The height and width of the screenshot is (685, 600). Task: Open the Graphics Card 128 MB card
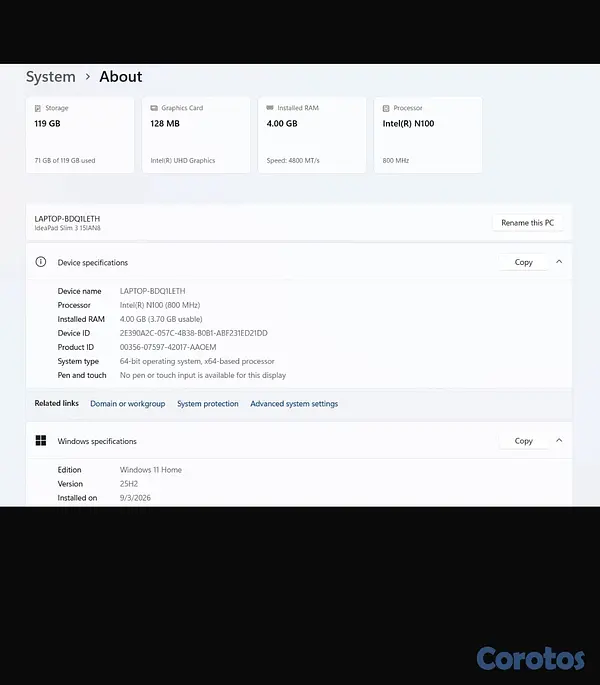[x=196, y=135]
